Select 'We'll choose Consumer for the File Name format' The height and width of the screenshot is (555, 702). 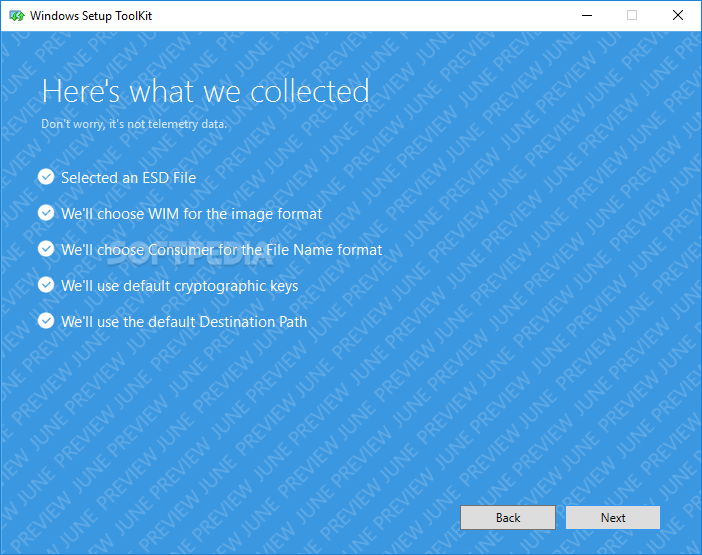(222, 250)
